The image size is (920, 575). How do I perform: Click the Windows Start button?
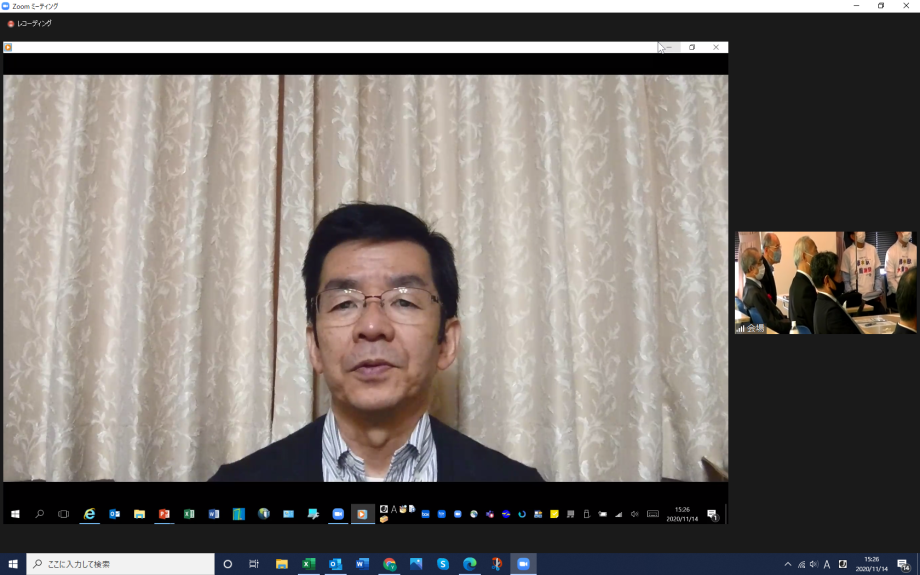tap(13, 564)
